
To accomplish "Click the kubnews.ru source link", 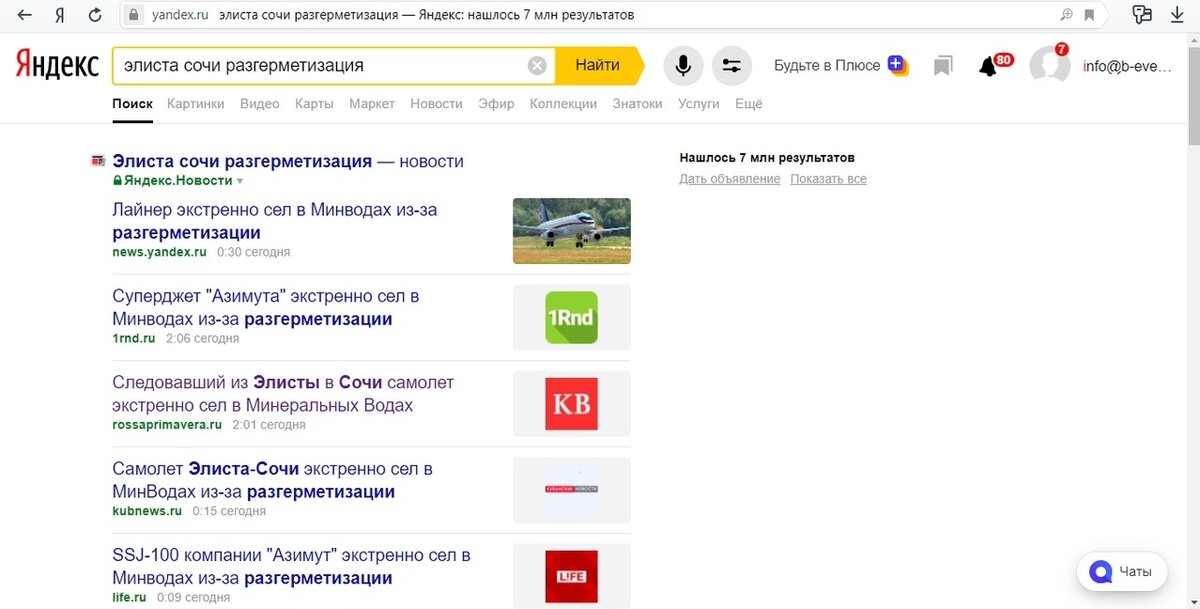I will point(147,511).
